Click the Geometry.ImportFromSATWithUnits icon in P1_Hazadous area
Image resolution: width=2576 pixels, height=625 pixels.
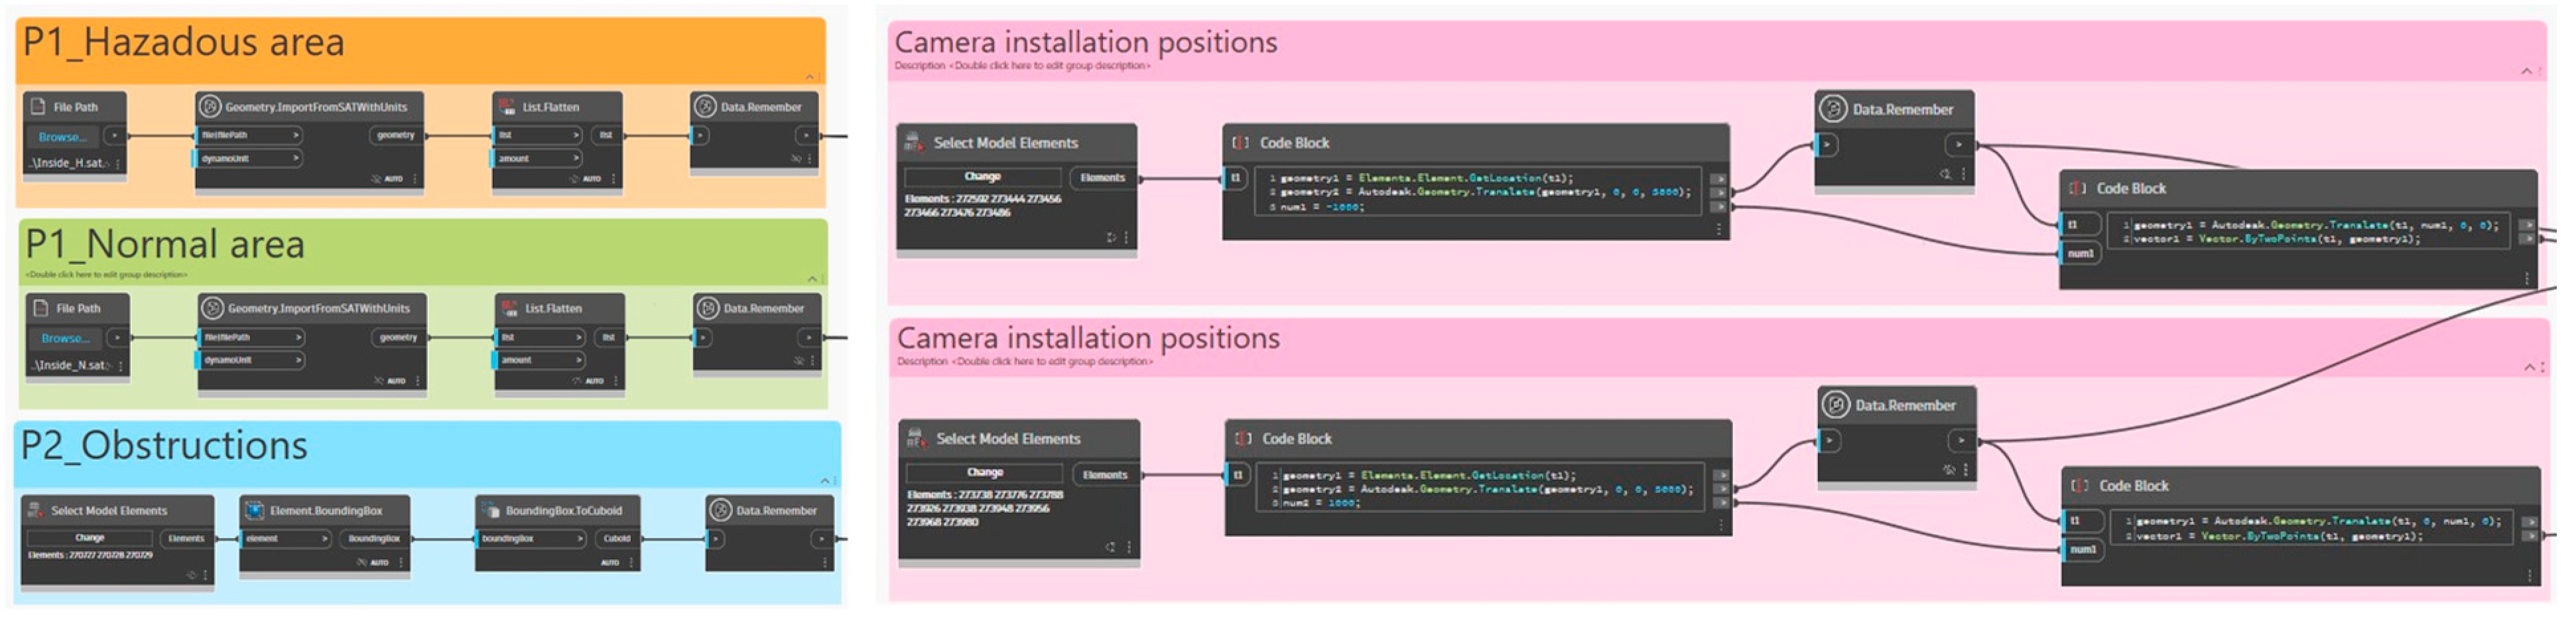(209, 107)
